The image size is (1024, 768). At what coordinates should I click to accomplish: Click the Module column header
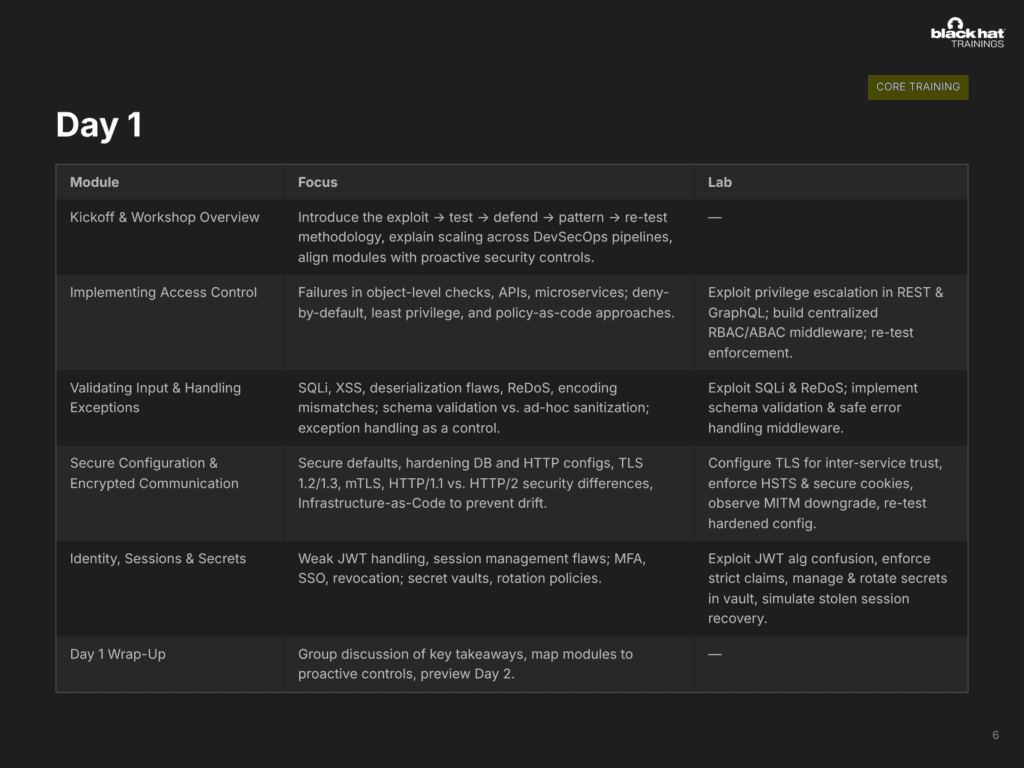pos(95,182)
